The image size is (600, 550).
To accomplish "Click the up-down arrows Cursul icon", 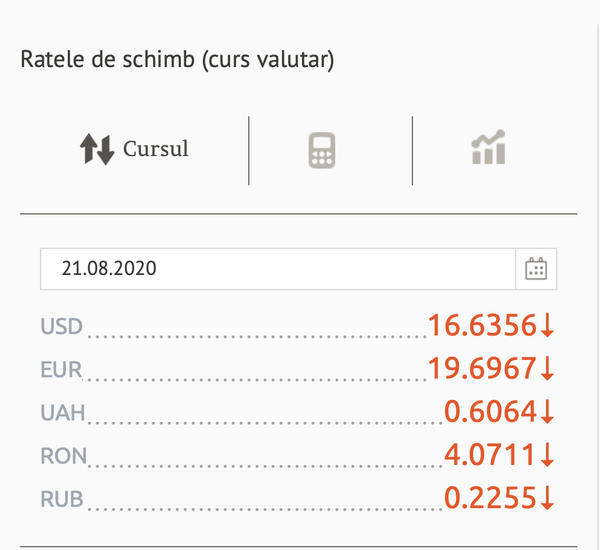I will pos(97,149).
